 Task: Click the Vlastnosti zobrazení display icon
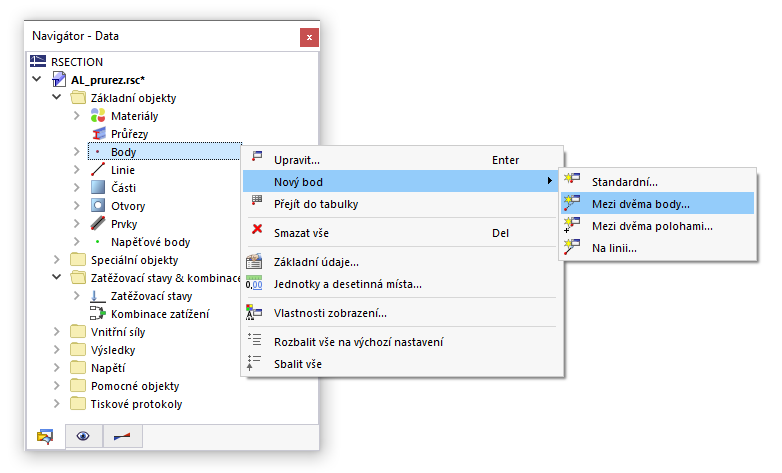[x=254, y=312]
